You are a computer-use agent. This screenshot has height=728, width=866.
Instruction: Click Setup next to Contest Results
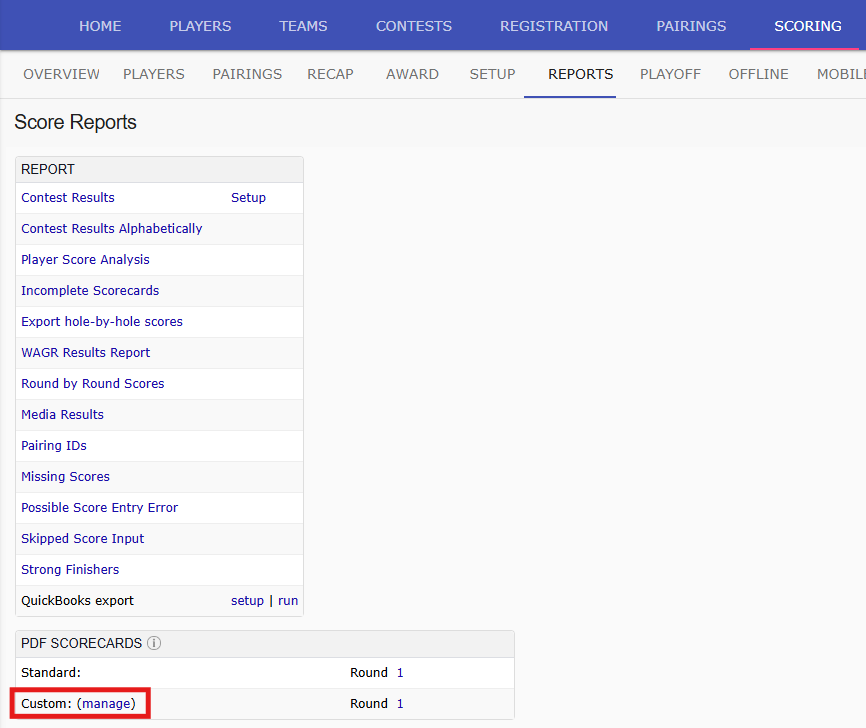[248, 198]
